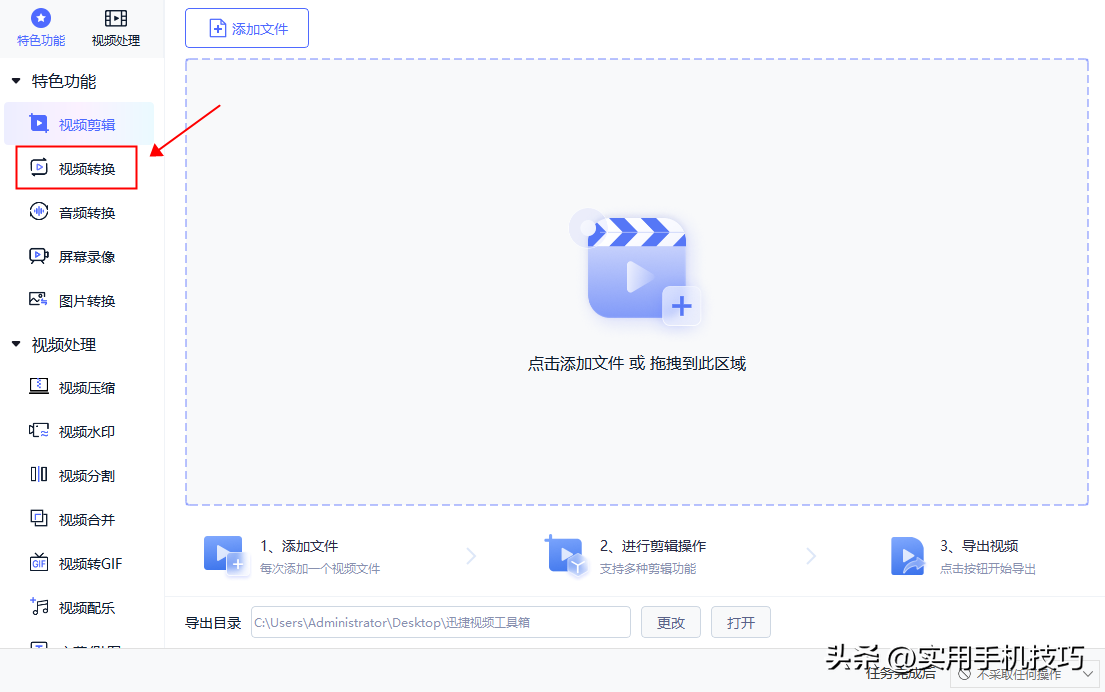
Task: Open the 特色功能 star tab
Action: click(x=41, y=28)
